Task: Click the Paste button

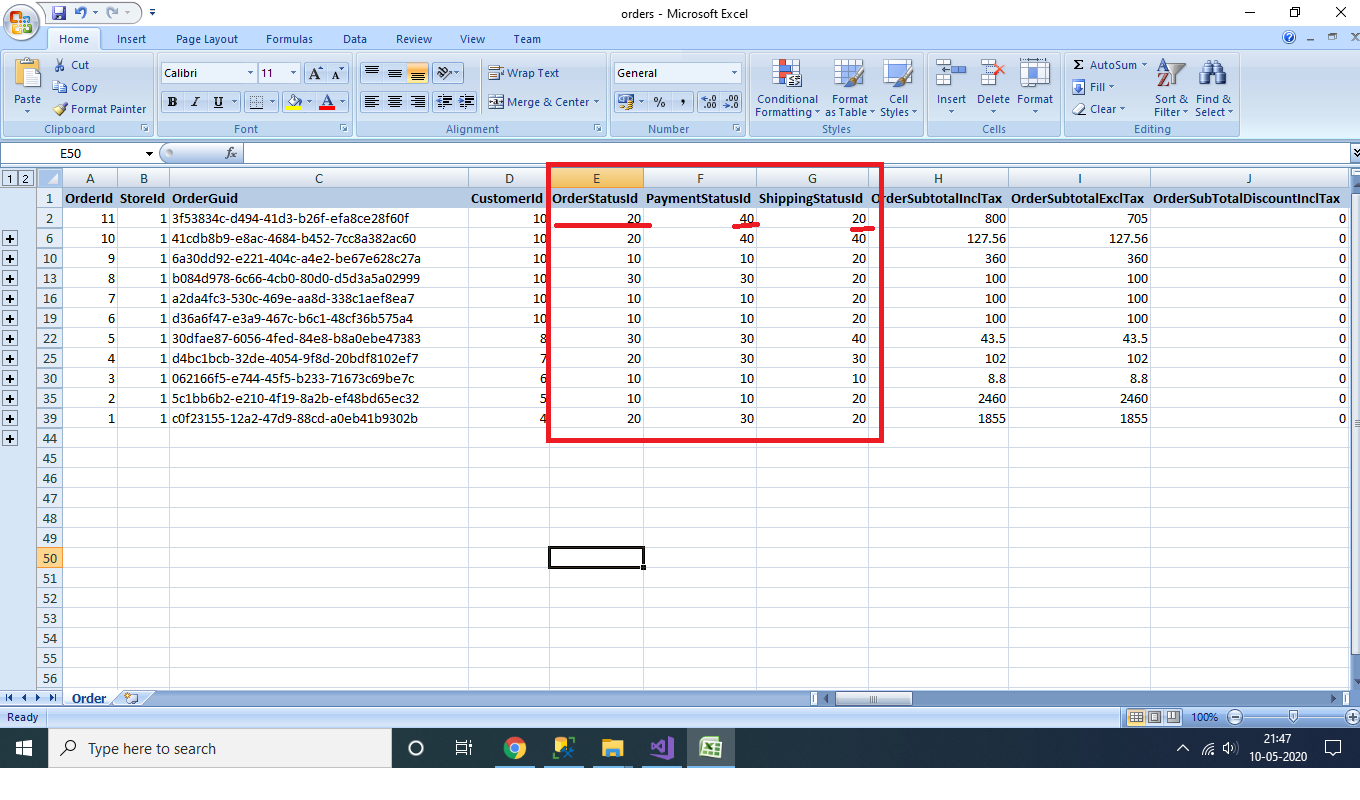Action: [28, 85]
